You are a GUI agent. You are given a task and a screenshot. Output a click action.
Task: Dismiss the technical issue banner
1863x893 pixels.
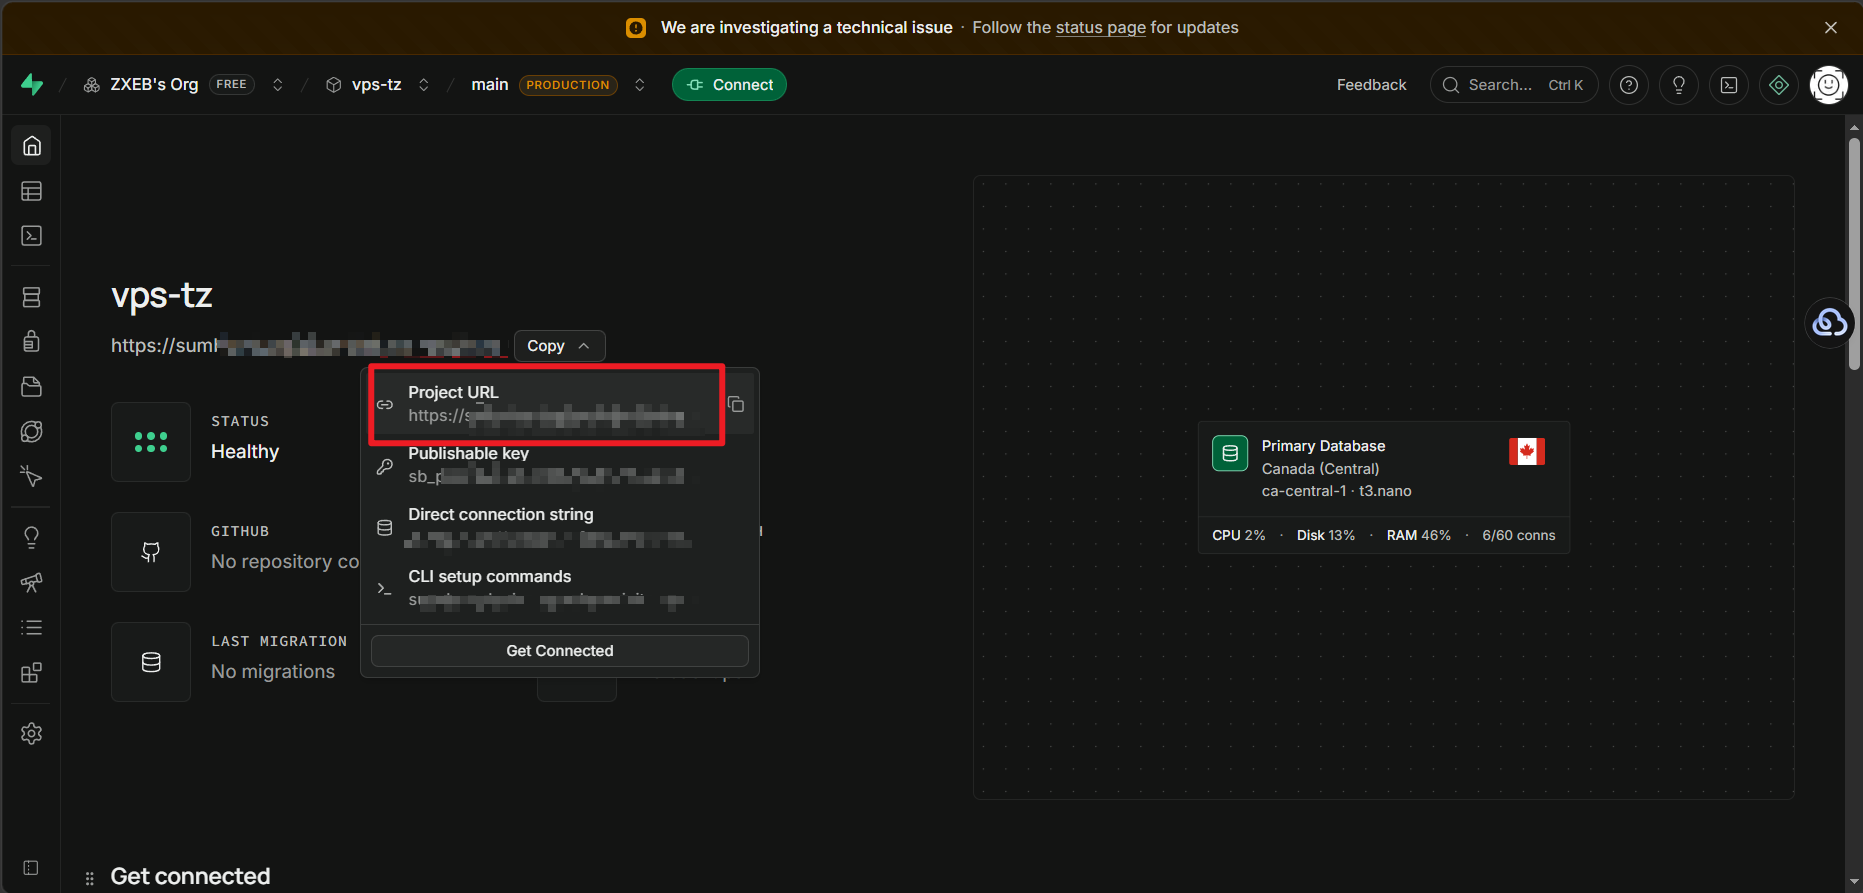(1831, 28)
